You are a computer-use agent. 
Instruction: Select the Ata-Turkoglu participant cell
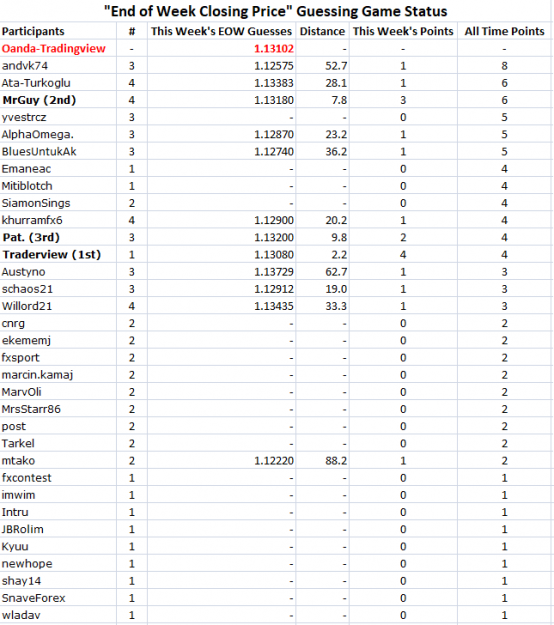[x=36, y=83]
